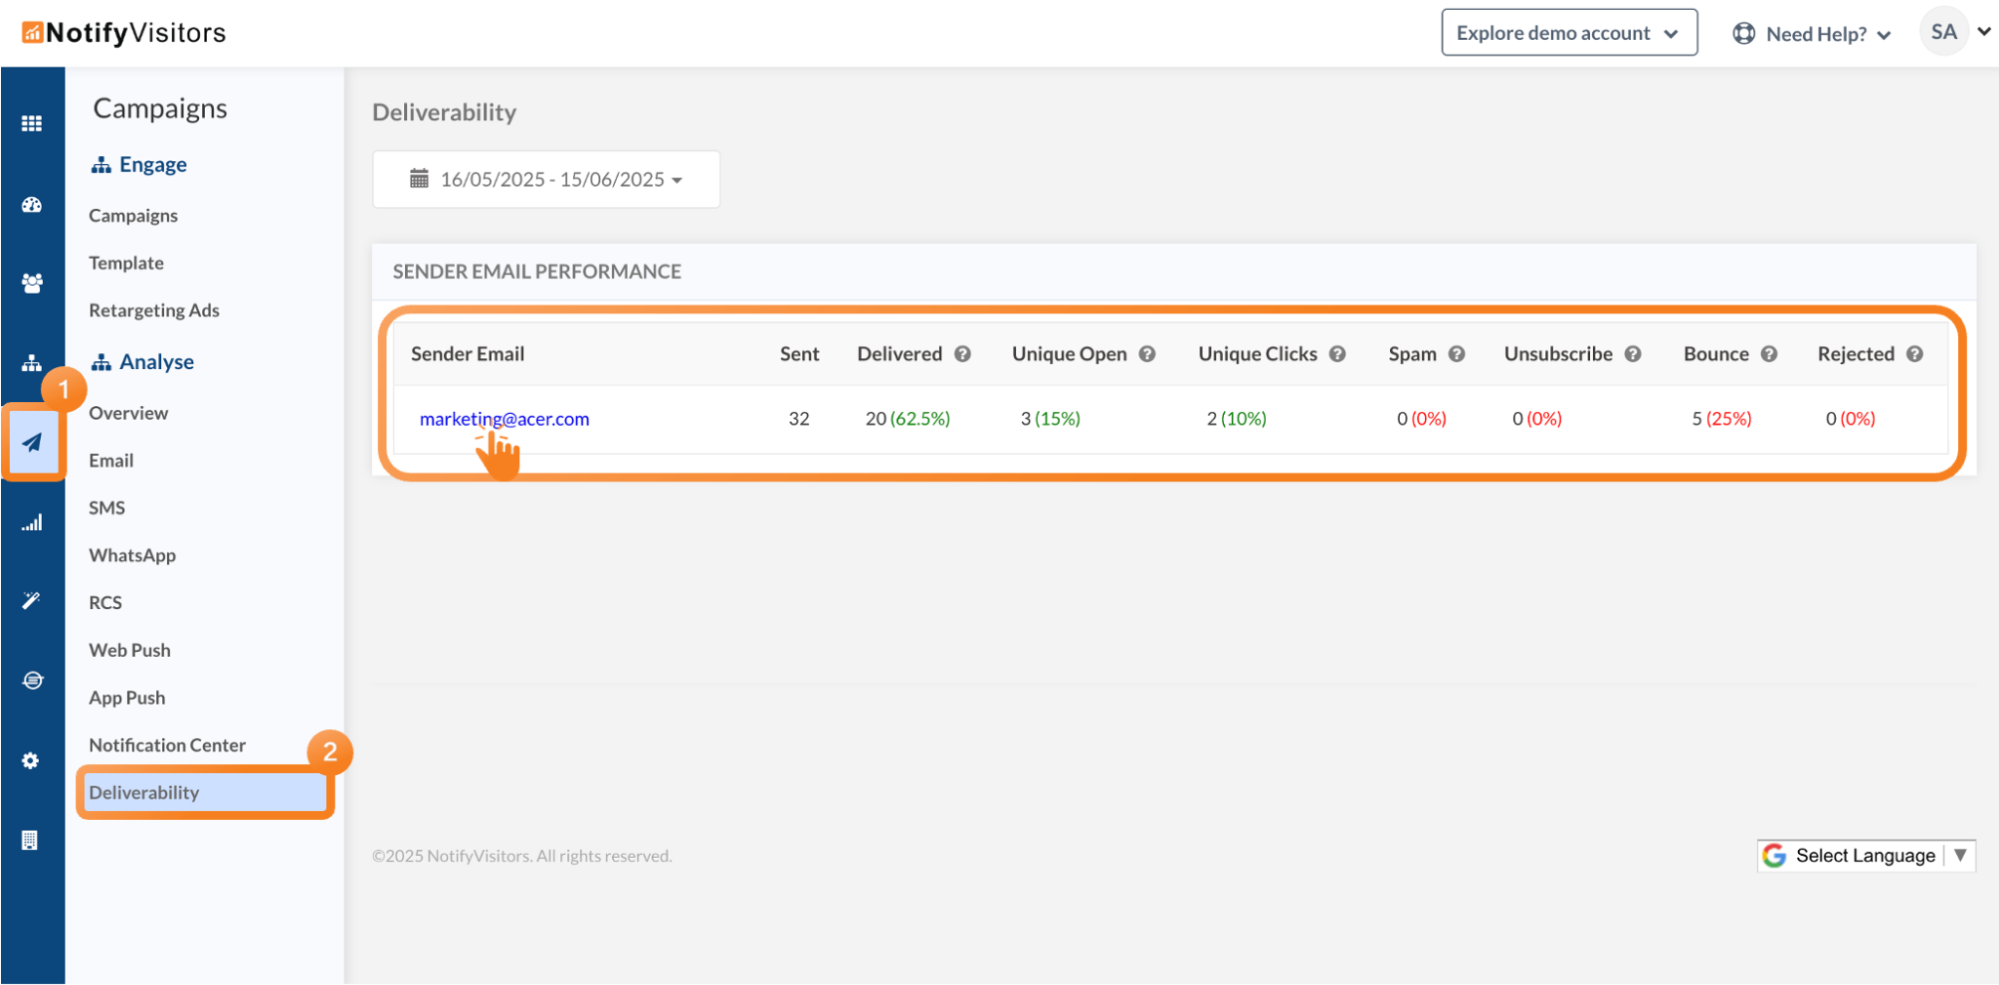Open Overview under Analyse
Image resolution: width=1999 pixels, height=985 pixels.
(x=128, y=413)
